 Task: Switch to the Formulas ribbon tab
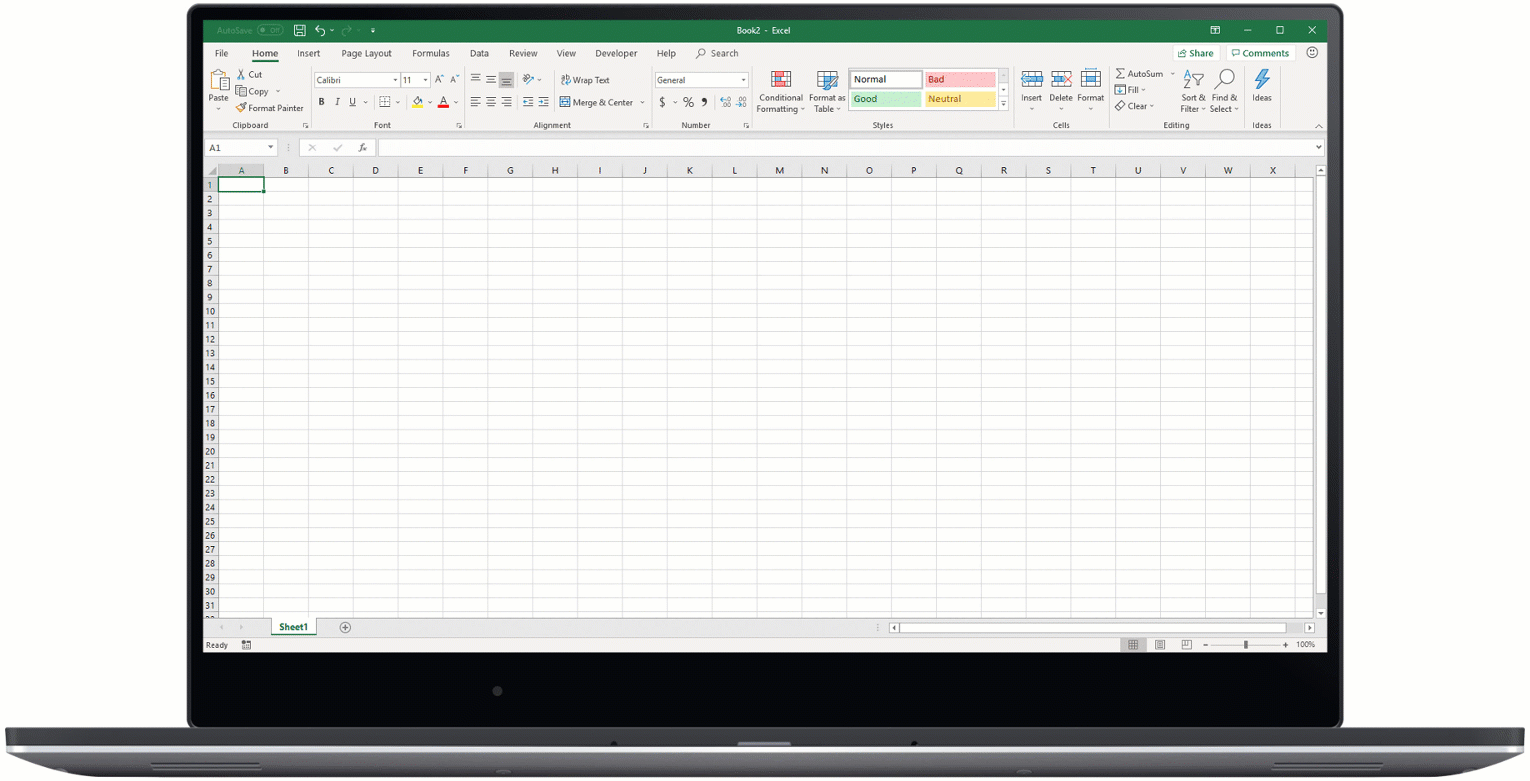pyautogui.click(x=431, y=53)
